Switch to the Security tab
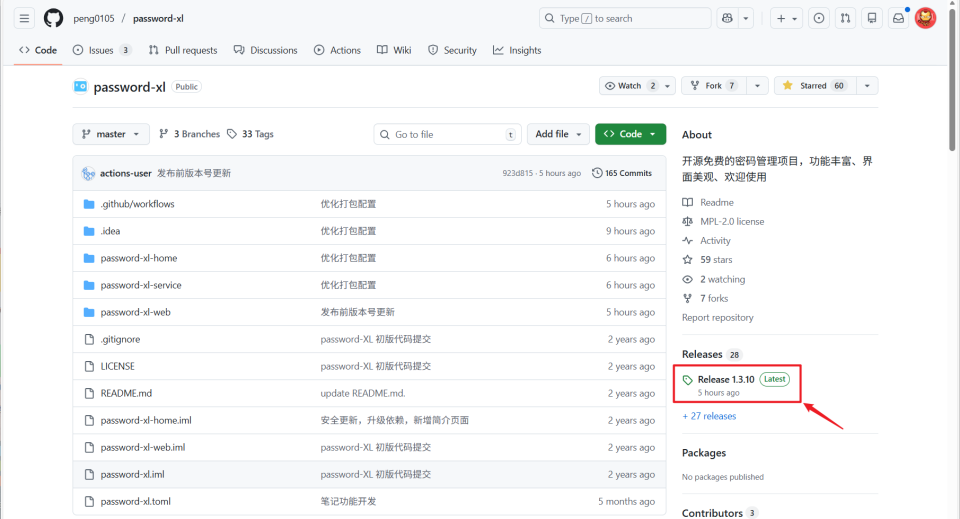The height and width of the screenshot is (519, 960). [x=452, y=50]
